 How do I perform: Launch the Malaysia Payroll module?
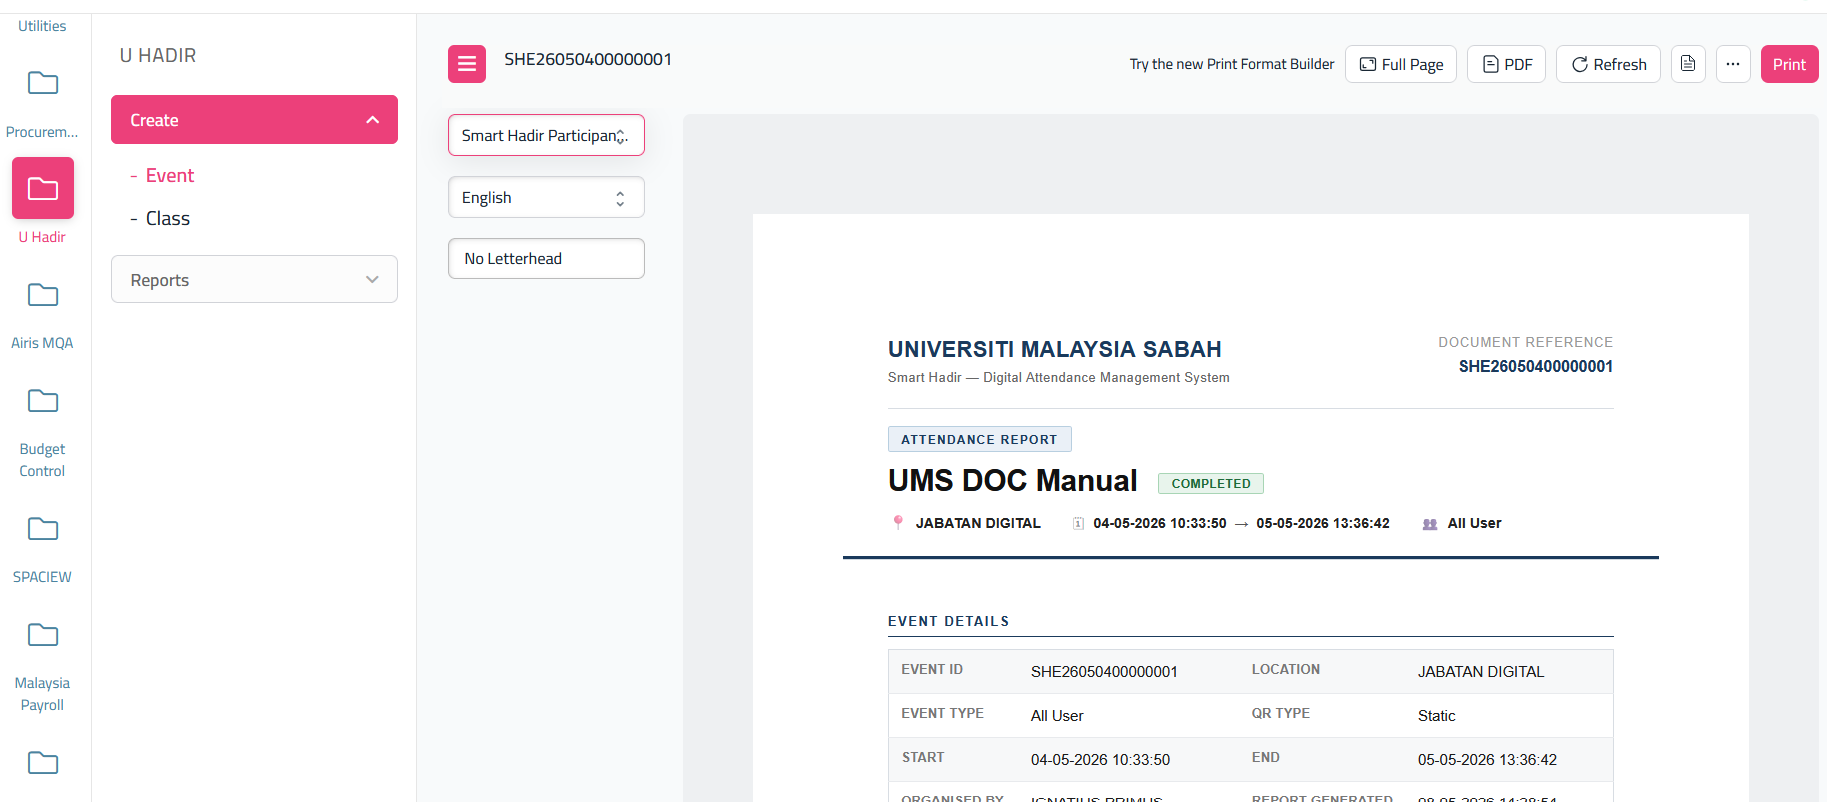[42, 635]
